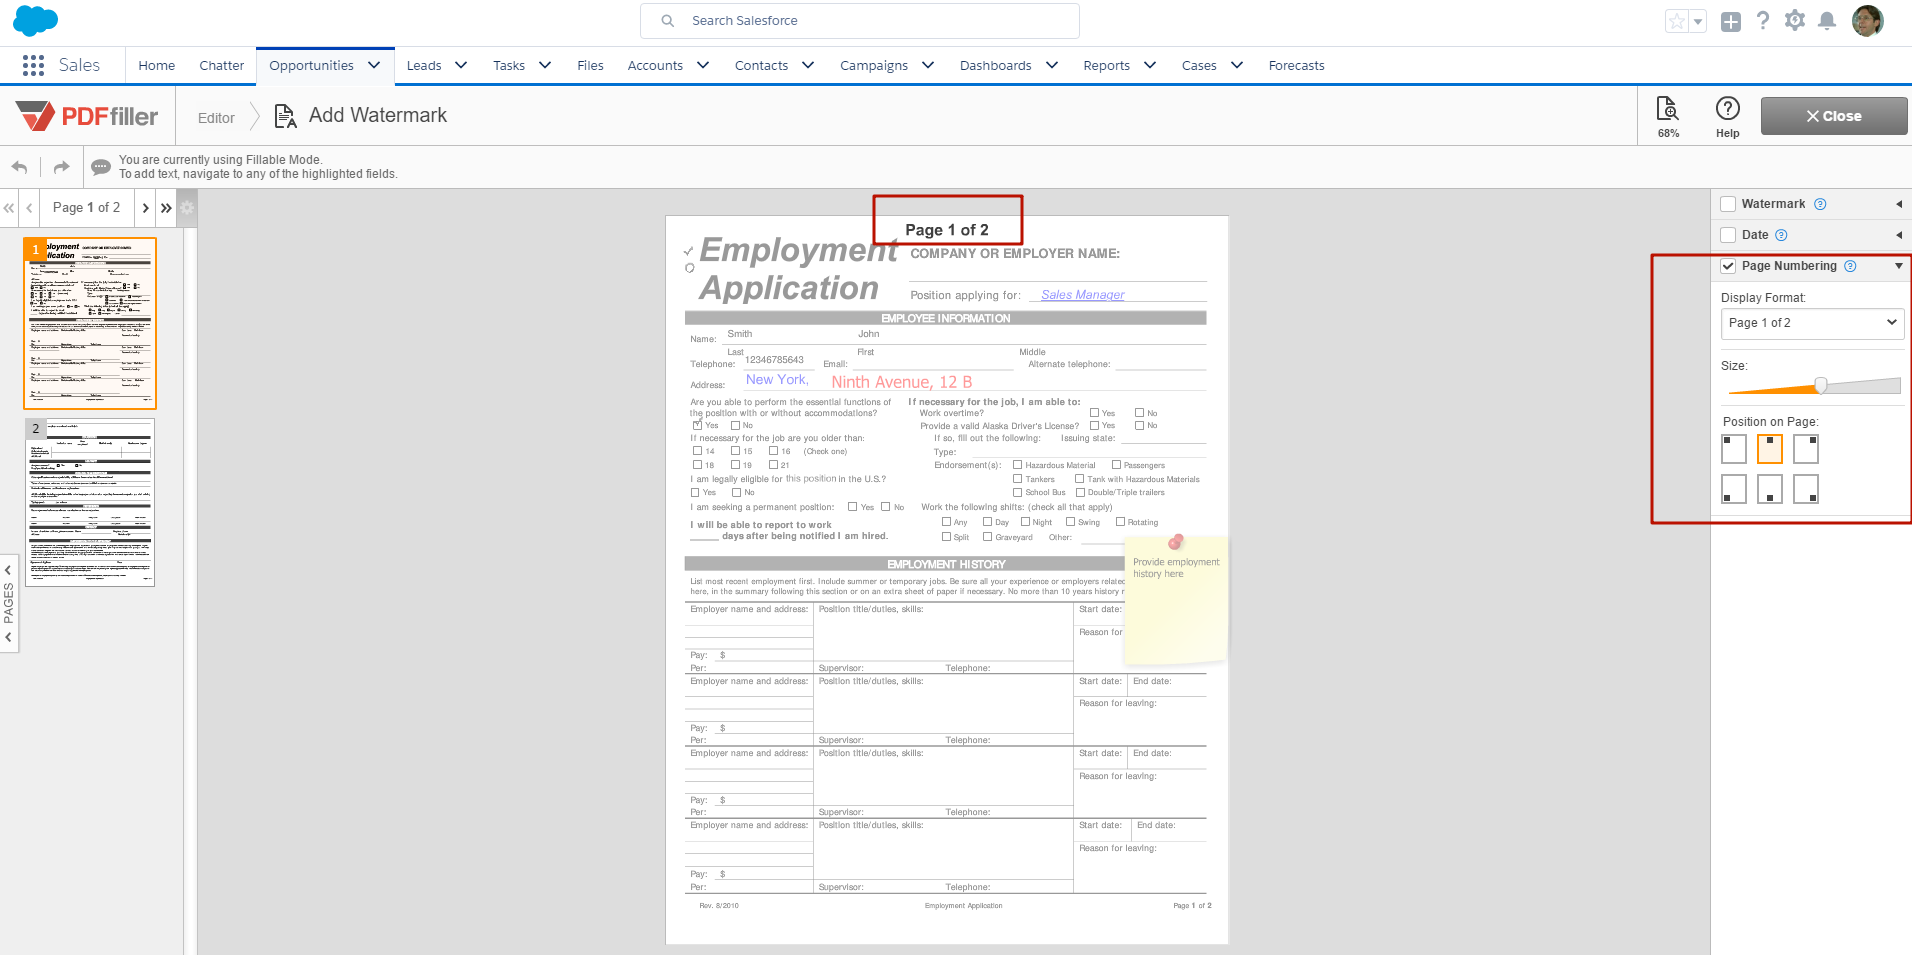Open Watermark help question icon
1912x955 pixels.
(1820, 204)
